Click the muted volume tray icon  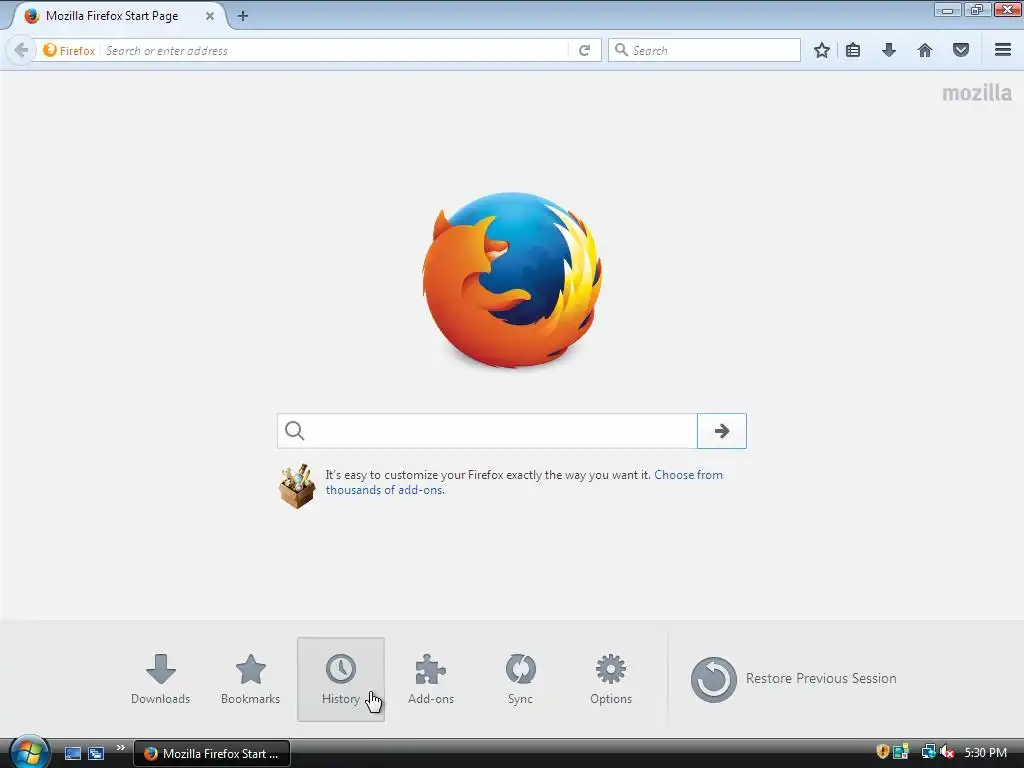pos(947,752)
